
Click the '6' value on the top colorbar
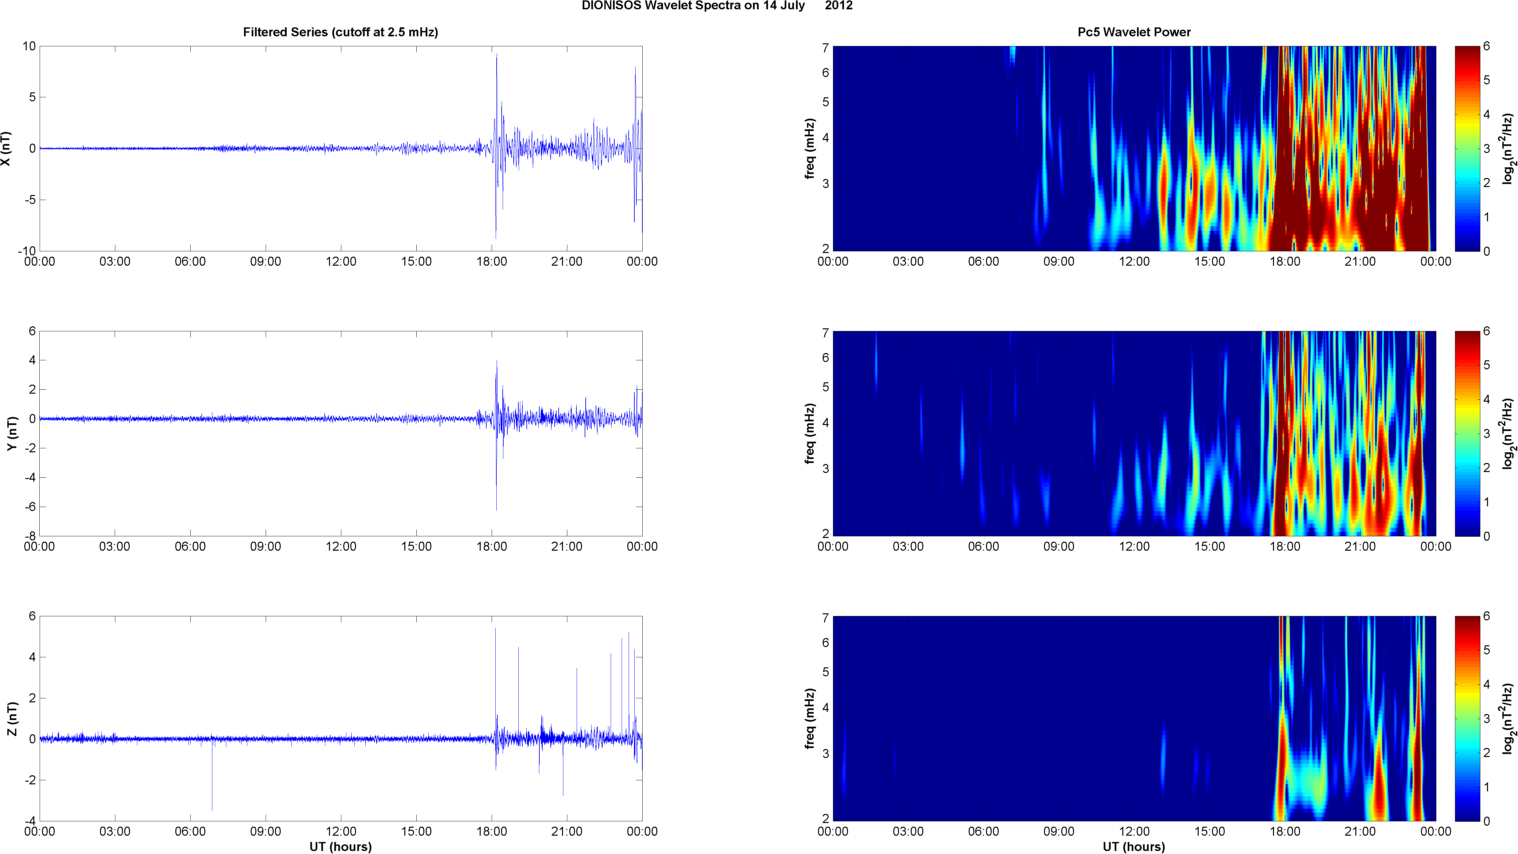pos(1487,46)
